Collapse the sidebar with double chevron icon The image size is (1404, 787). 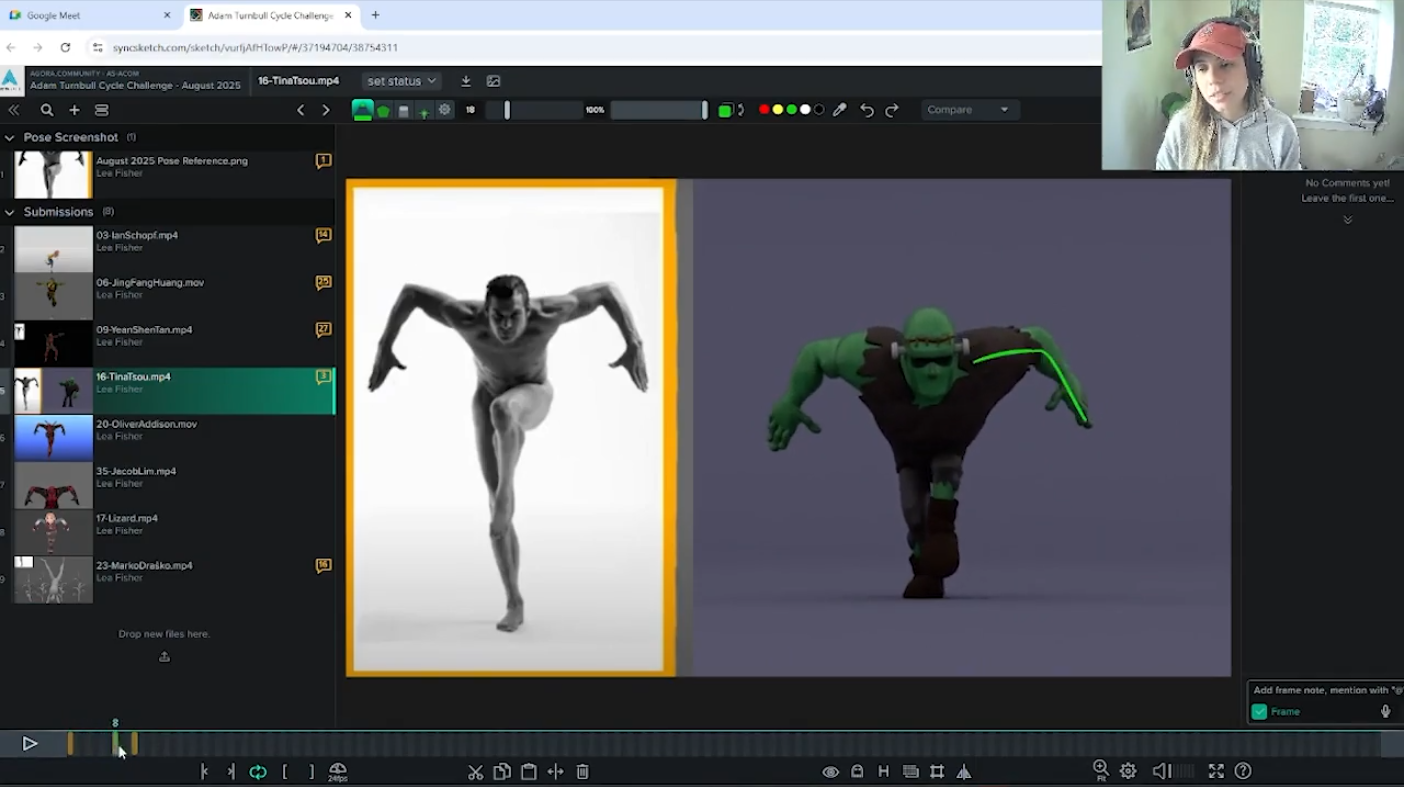14,110
